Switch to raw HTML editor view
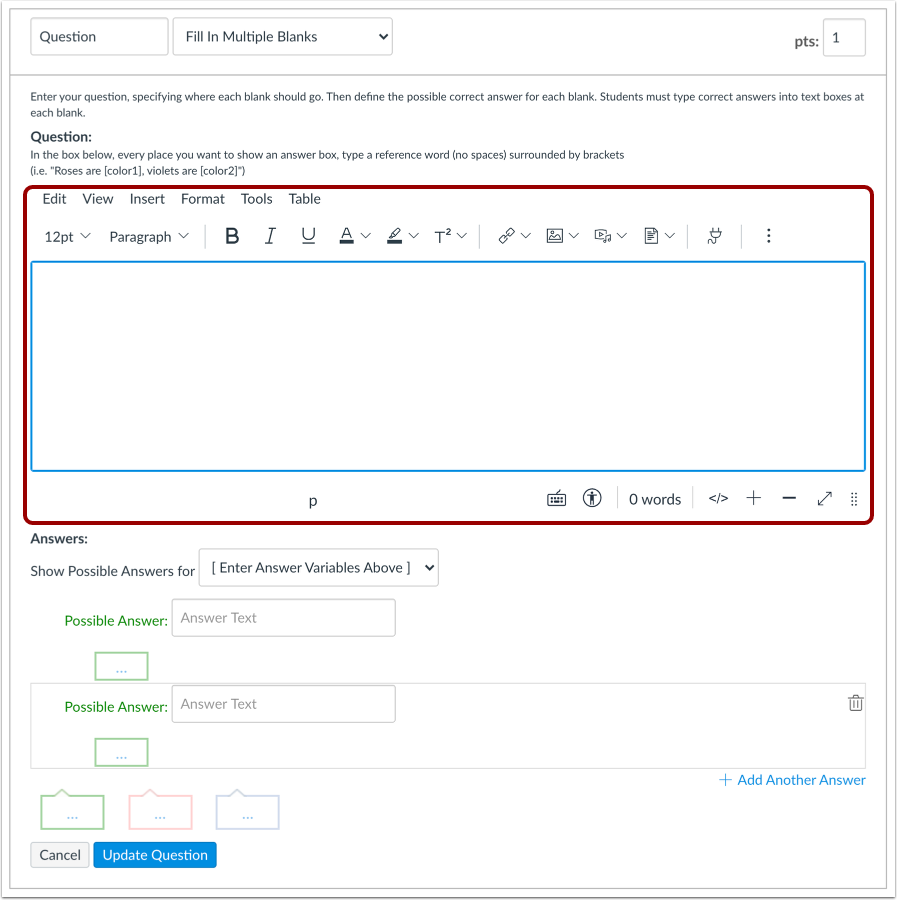Viewport: 897px width, 900px height. click(717, 498)
